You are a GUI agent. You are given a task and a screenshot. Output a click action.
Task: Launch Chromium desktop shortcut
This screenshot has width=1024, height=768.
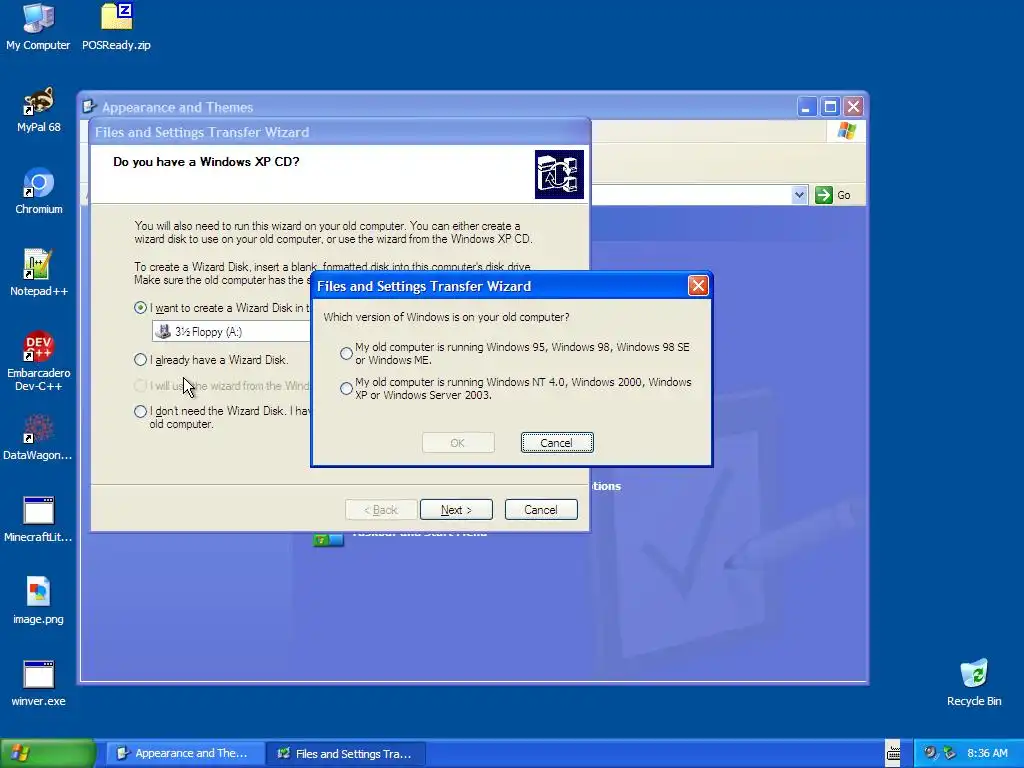pyautogui.click(x=39, y=191)
